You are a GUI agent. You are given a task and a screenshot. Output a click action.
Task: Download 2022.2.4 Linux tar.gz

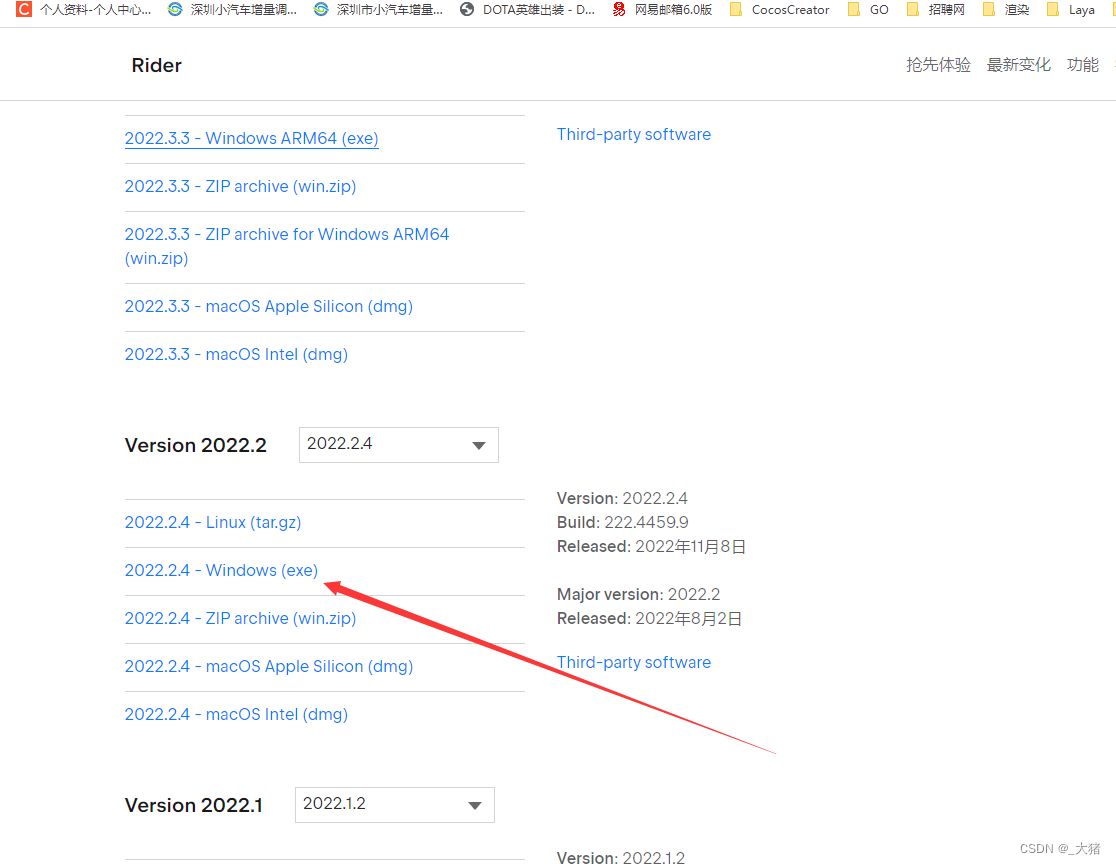(213, 522)
